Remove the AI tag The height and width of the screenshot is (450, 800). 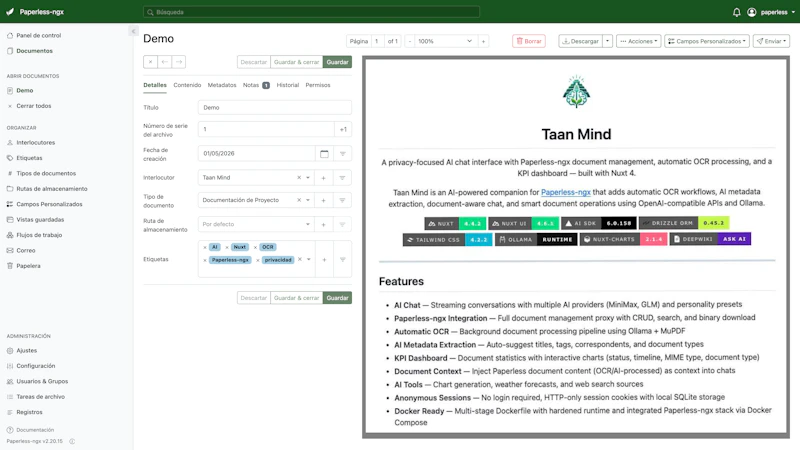(x=205, y=247)
